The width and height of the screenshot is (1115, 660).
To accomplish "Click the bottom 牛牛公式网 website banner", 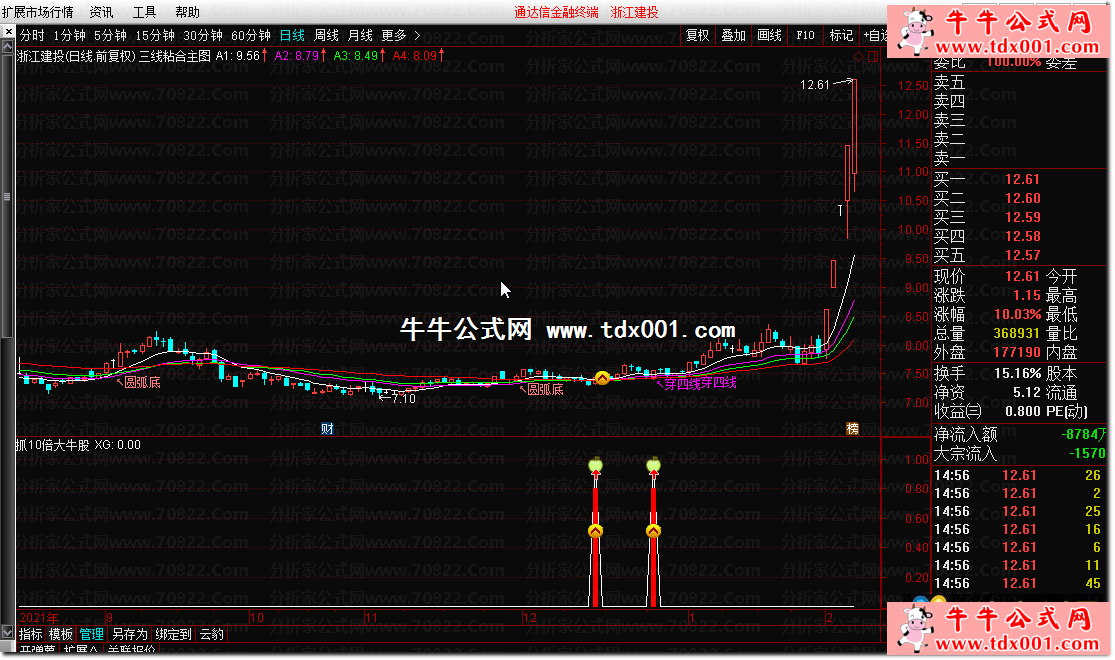I will click(x=999, y=629).
